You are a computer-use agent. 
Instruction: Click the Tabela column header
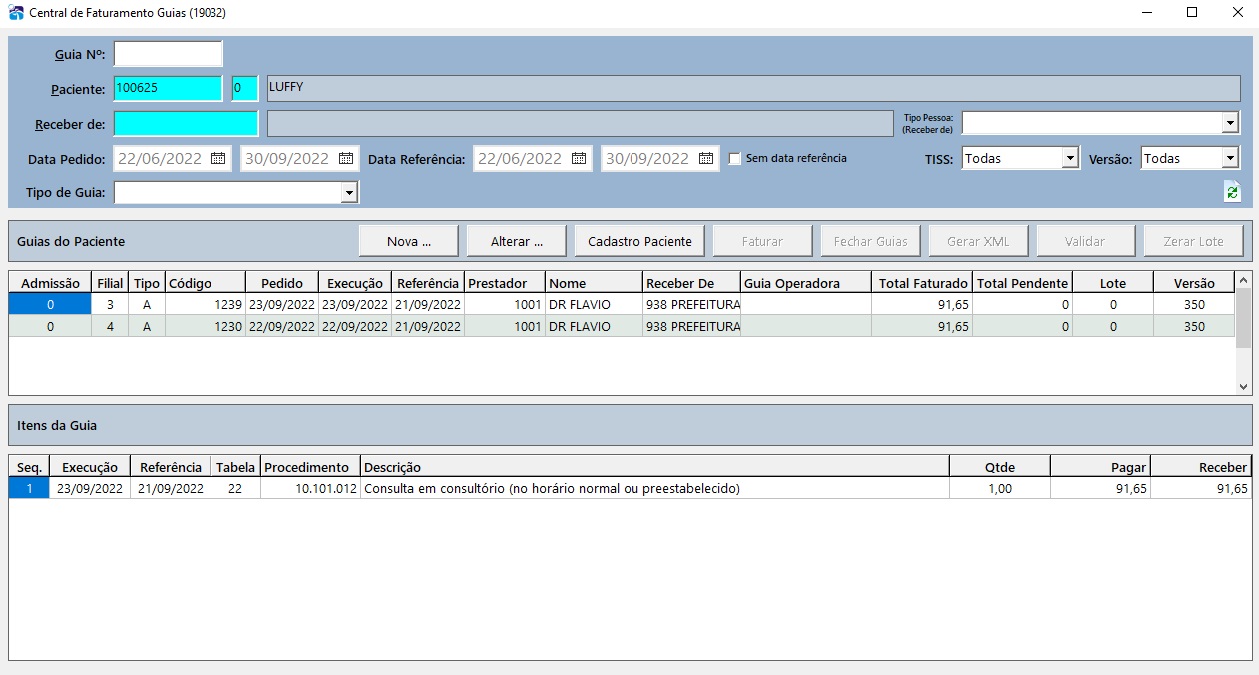[235, 467]
